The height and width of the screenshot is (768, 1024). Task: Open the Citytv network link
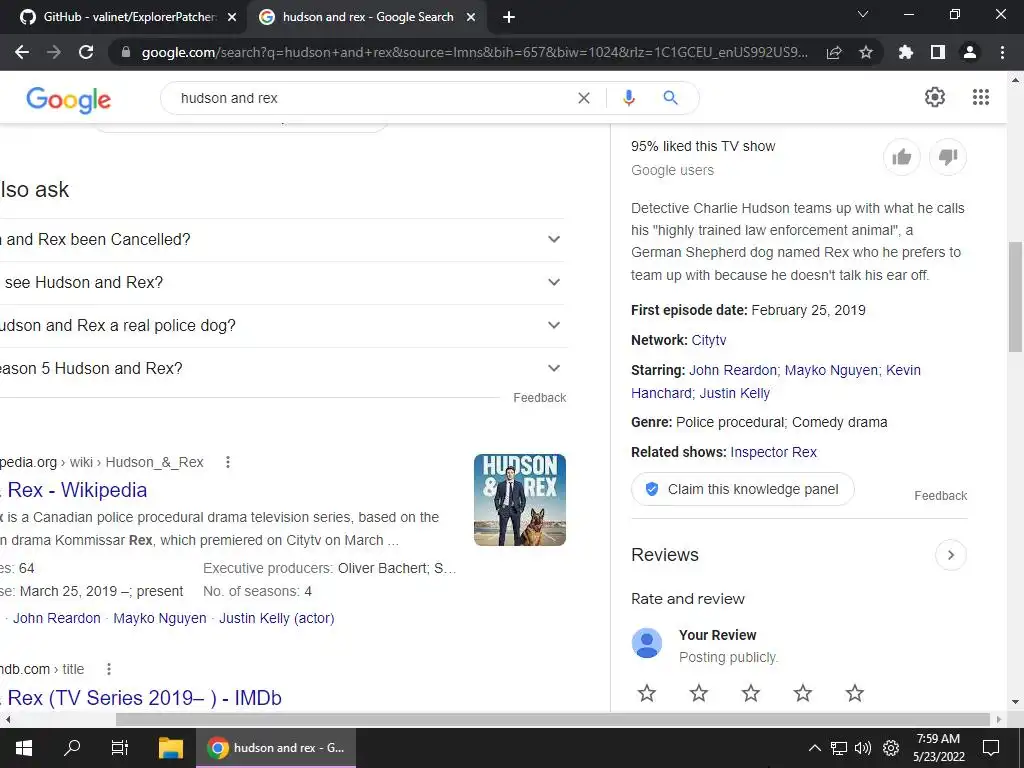(x=709, y=340)
